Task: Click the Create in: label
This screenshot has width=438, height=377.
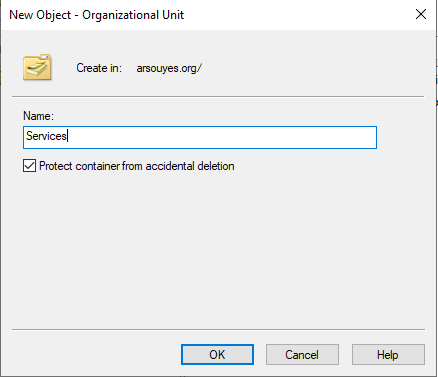Action: point(99,68)
